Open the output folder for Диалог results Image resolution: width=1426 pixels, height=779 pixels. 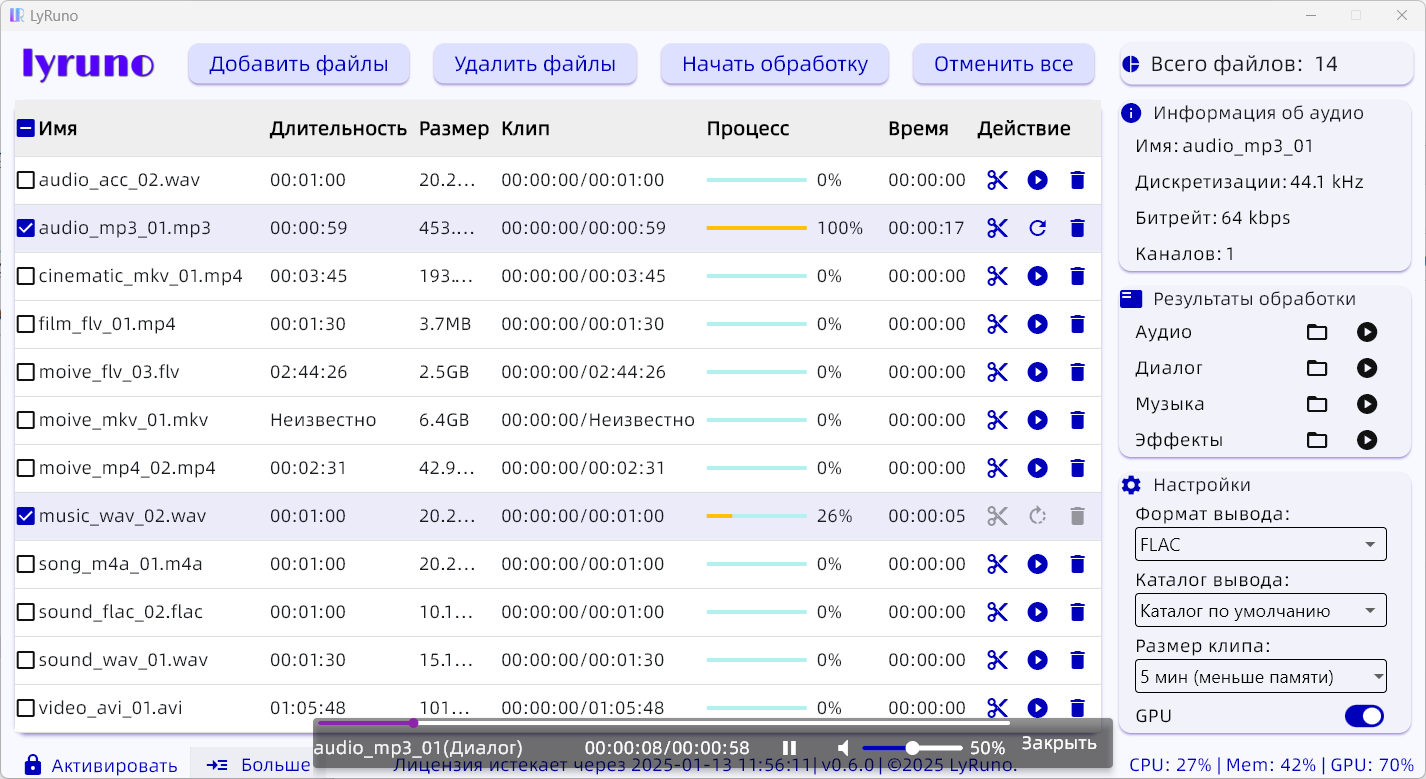pyautogui.click(x=1316, y=368)
